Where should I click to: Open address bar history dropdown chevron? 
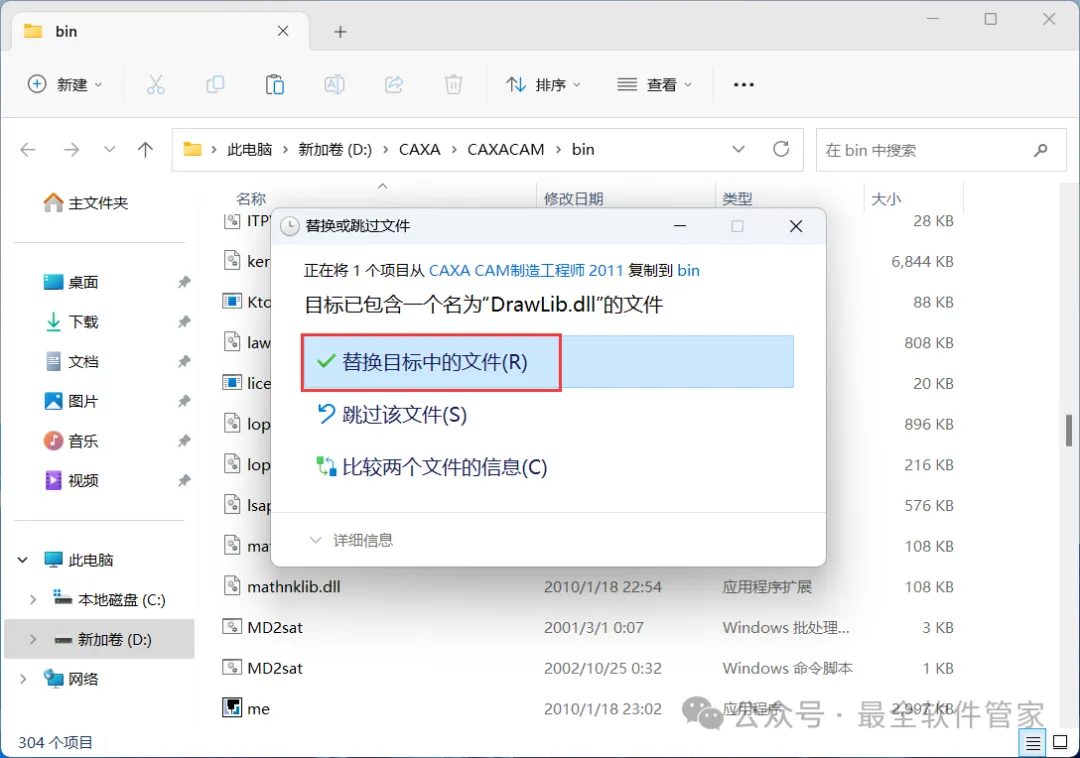[738, 149]
